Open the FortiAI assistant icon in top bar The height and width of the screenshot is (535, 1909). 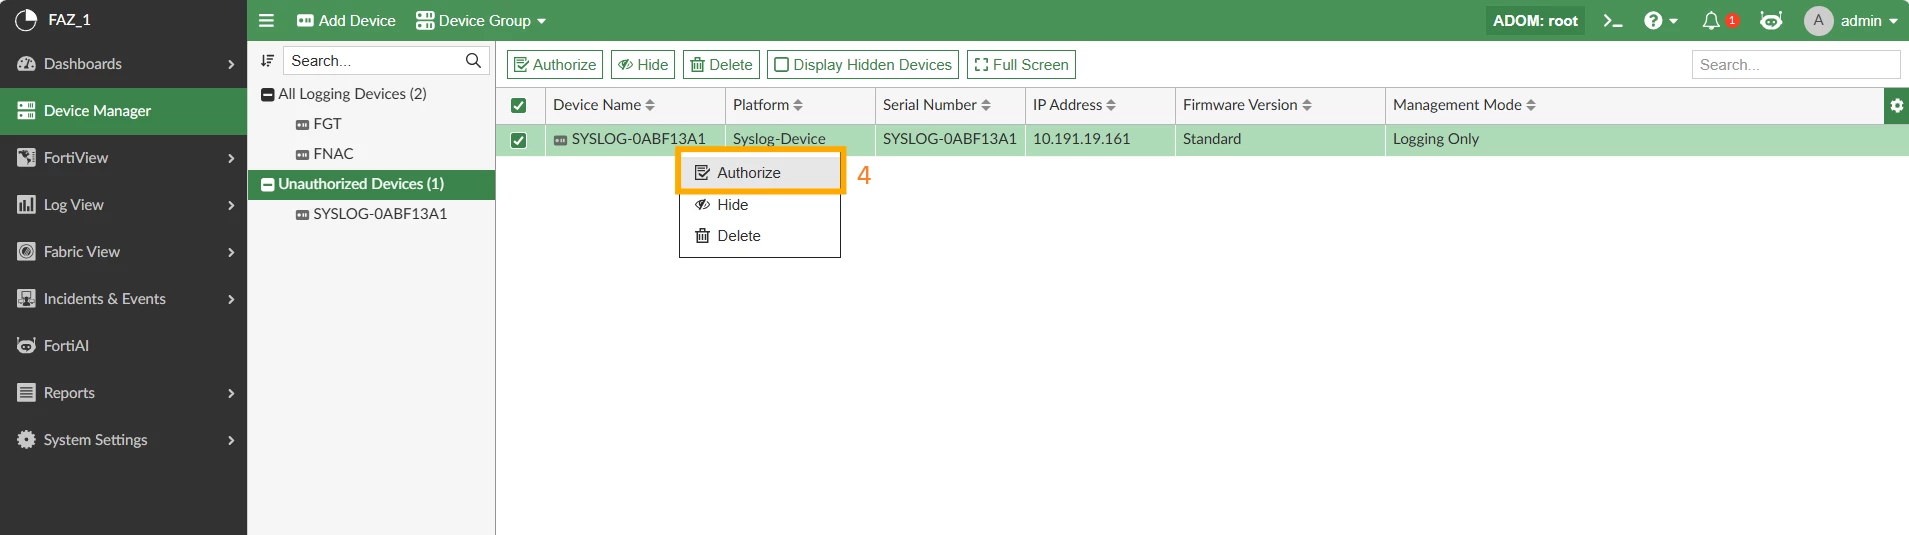click(1771, 20)
